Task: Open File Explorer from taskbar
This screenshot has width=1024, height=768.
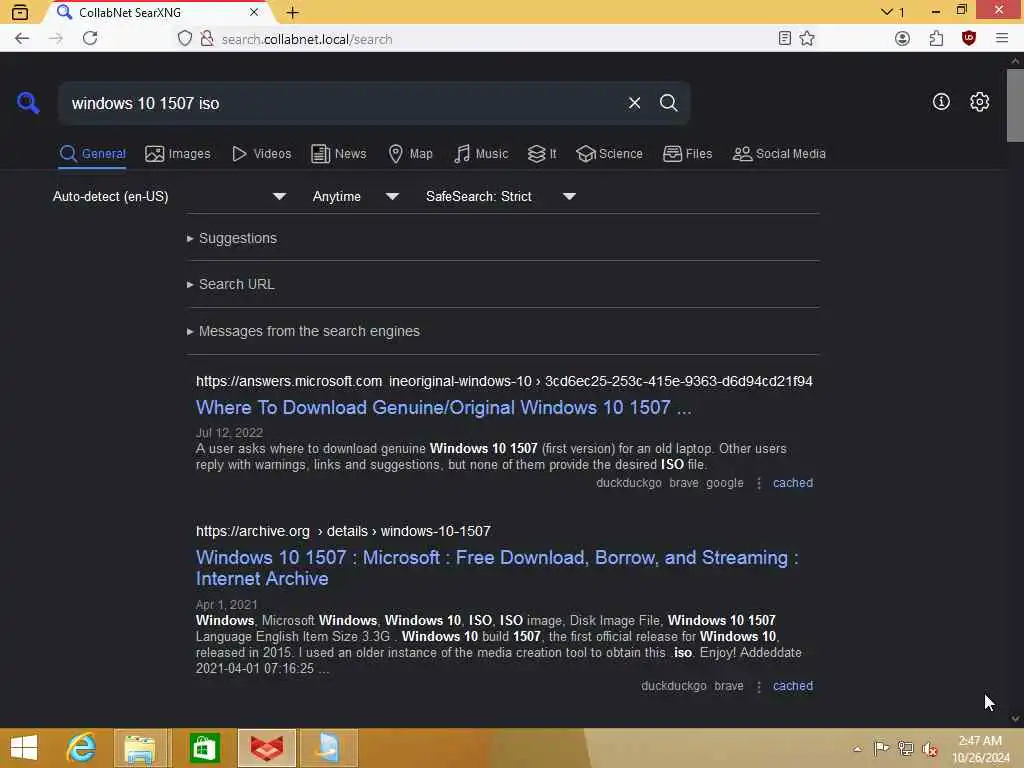Action: pyautogui.click(x=140, y=748)
